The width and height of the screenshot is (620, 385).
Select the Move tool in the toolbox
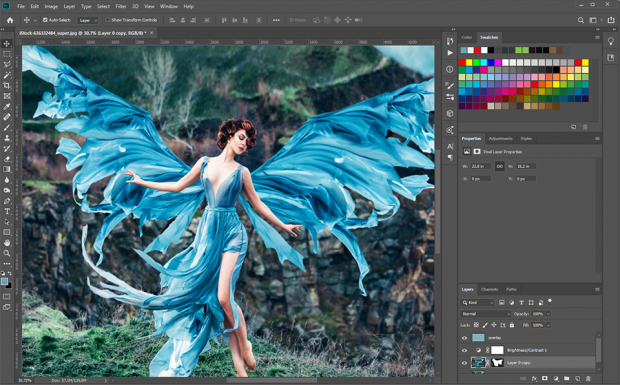coord(7,44)
